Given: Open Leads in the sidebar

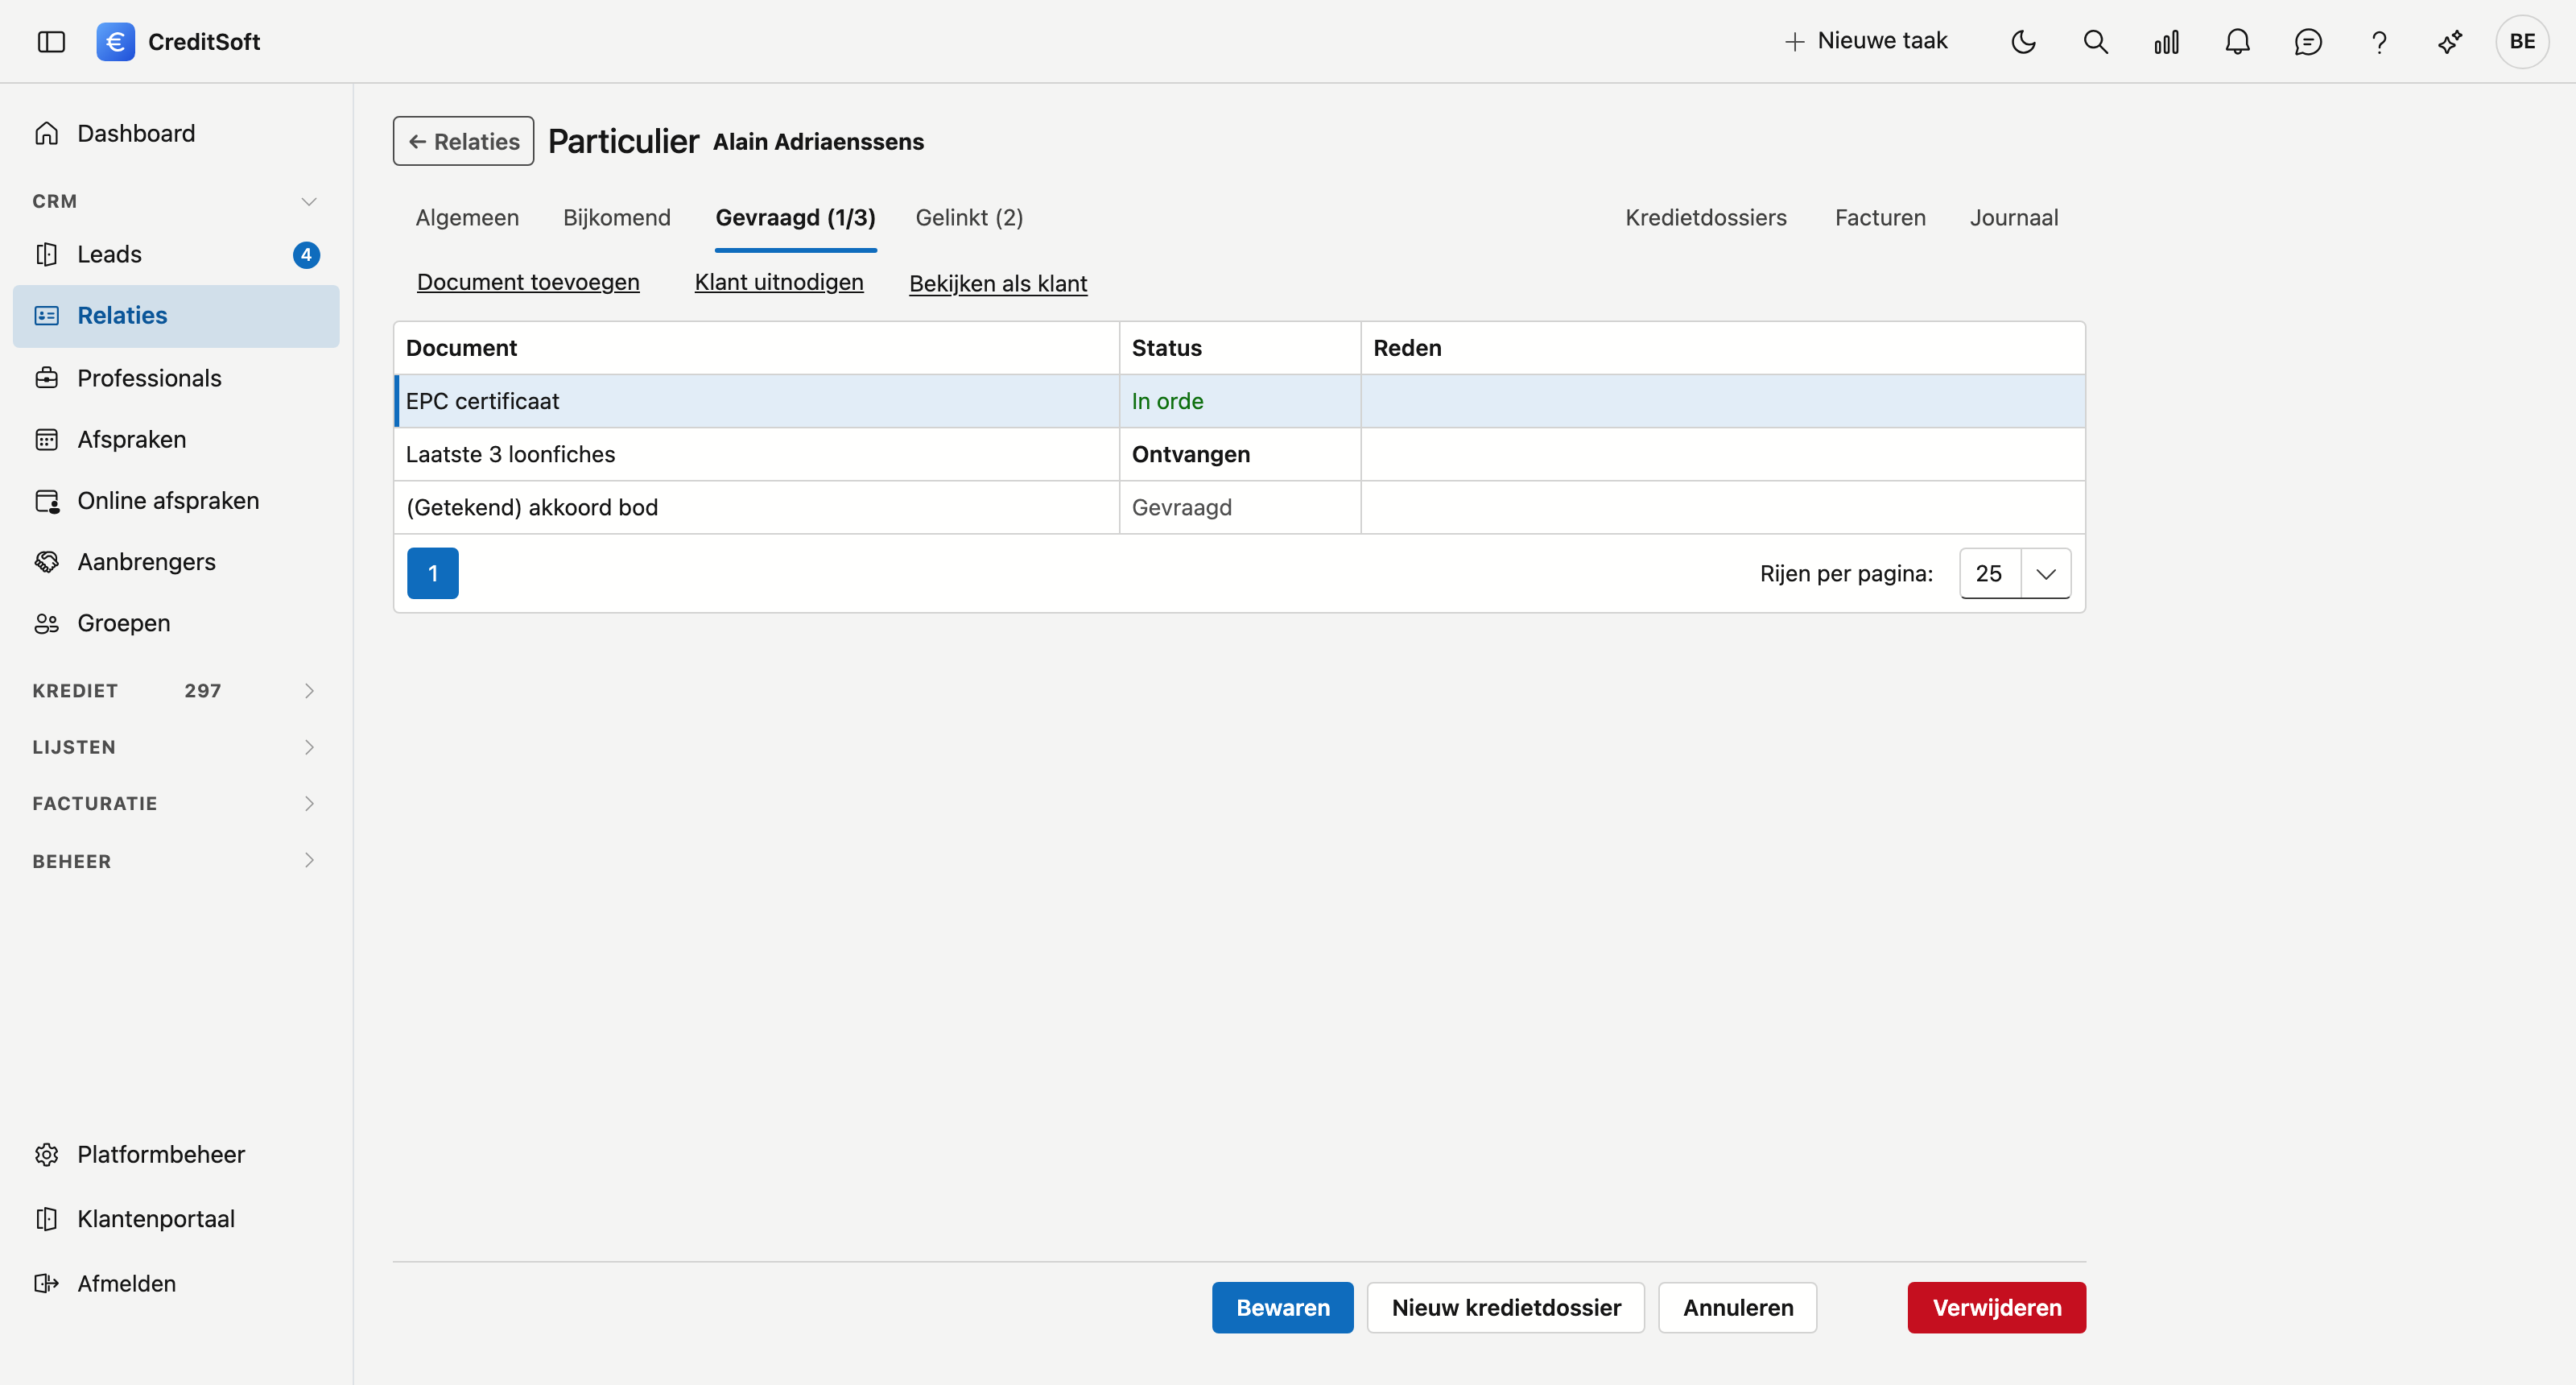Looking at the screenshot, I should coord(176,254).
